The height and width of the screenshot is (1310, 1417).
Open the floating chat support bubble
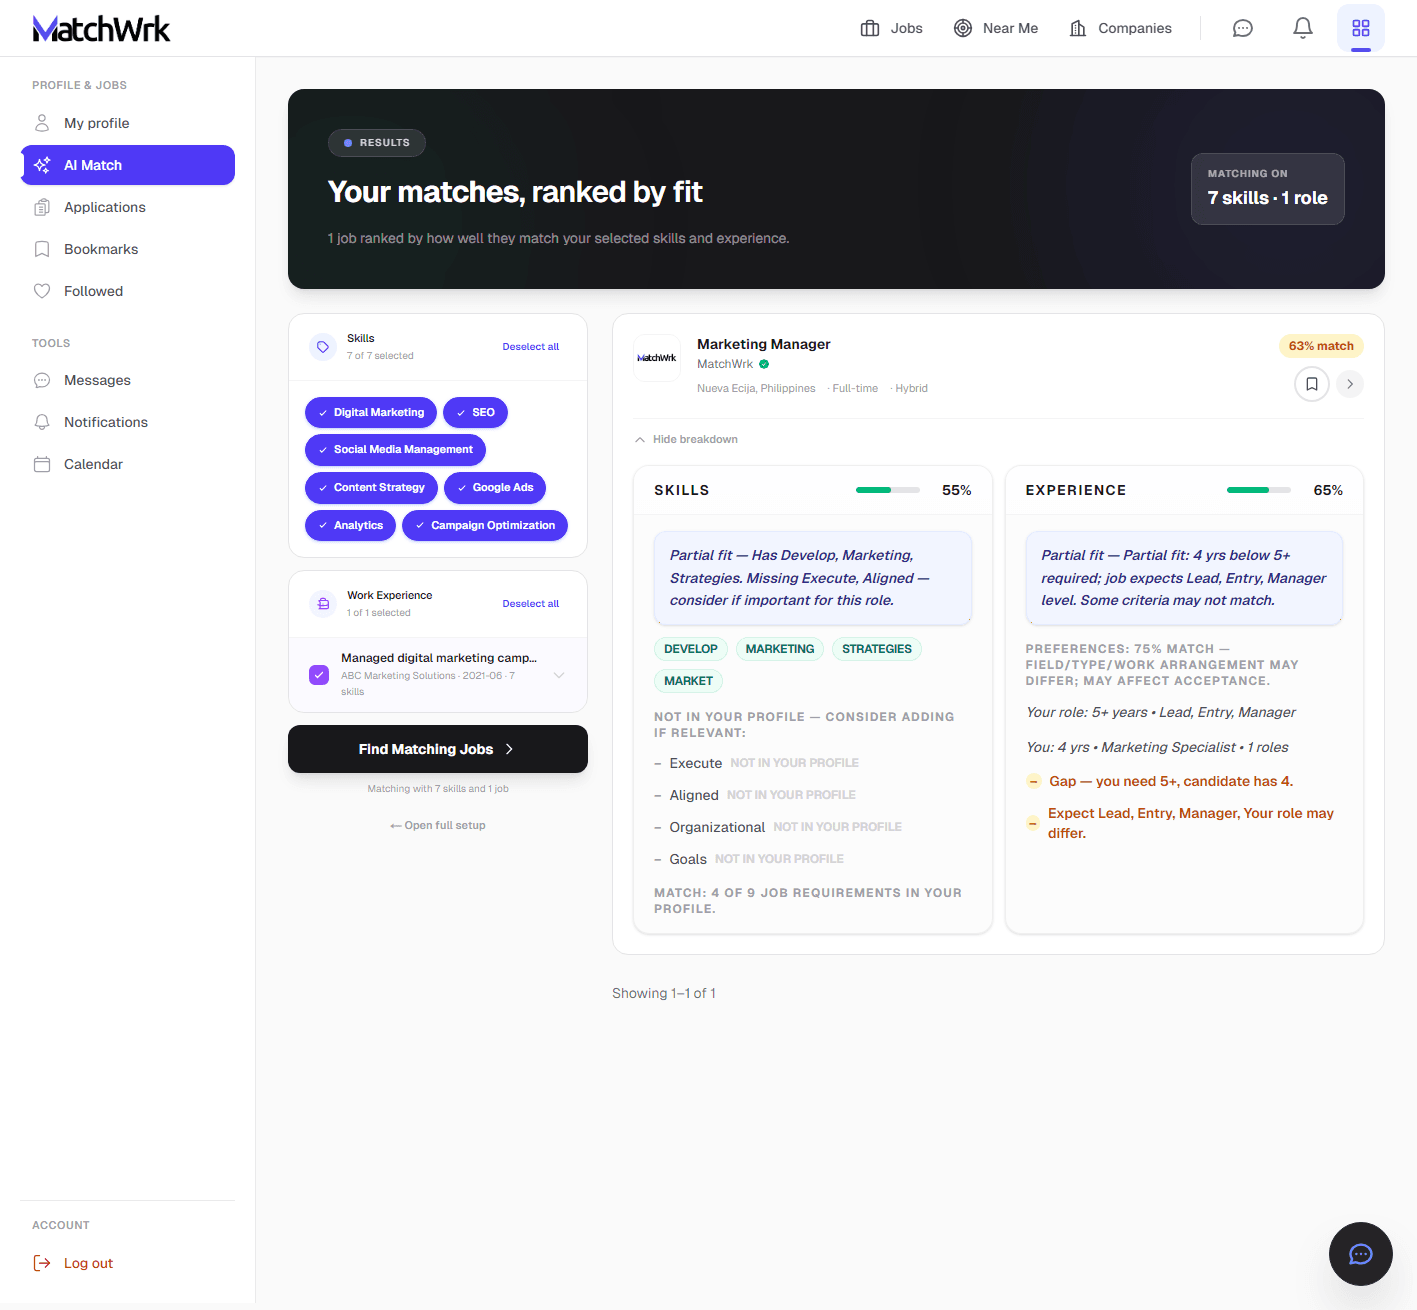[x=1360, y=1254]
